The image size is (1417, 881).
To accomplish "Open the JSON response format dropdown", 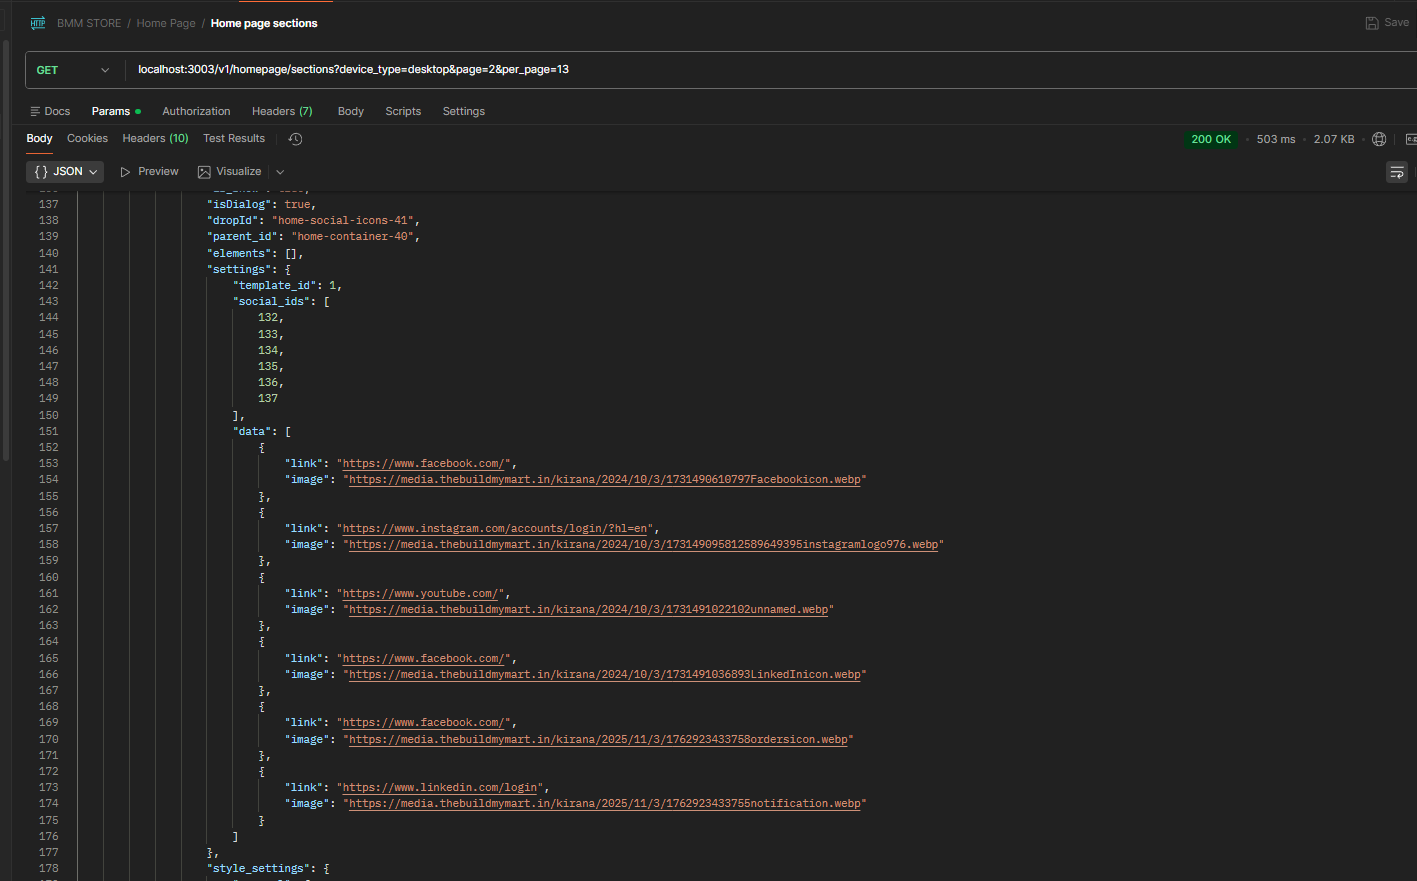I will click(65, 172).
